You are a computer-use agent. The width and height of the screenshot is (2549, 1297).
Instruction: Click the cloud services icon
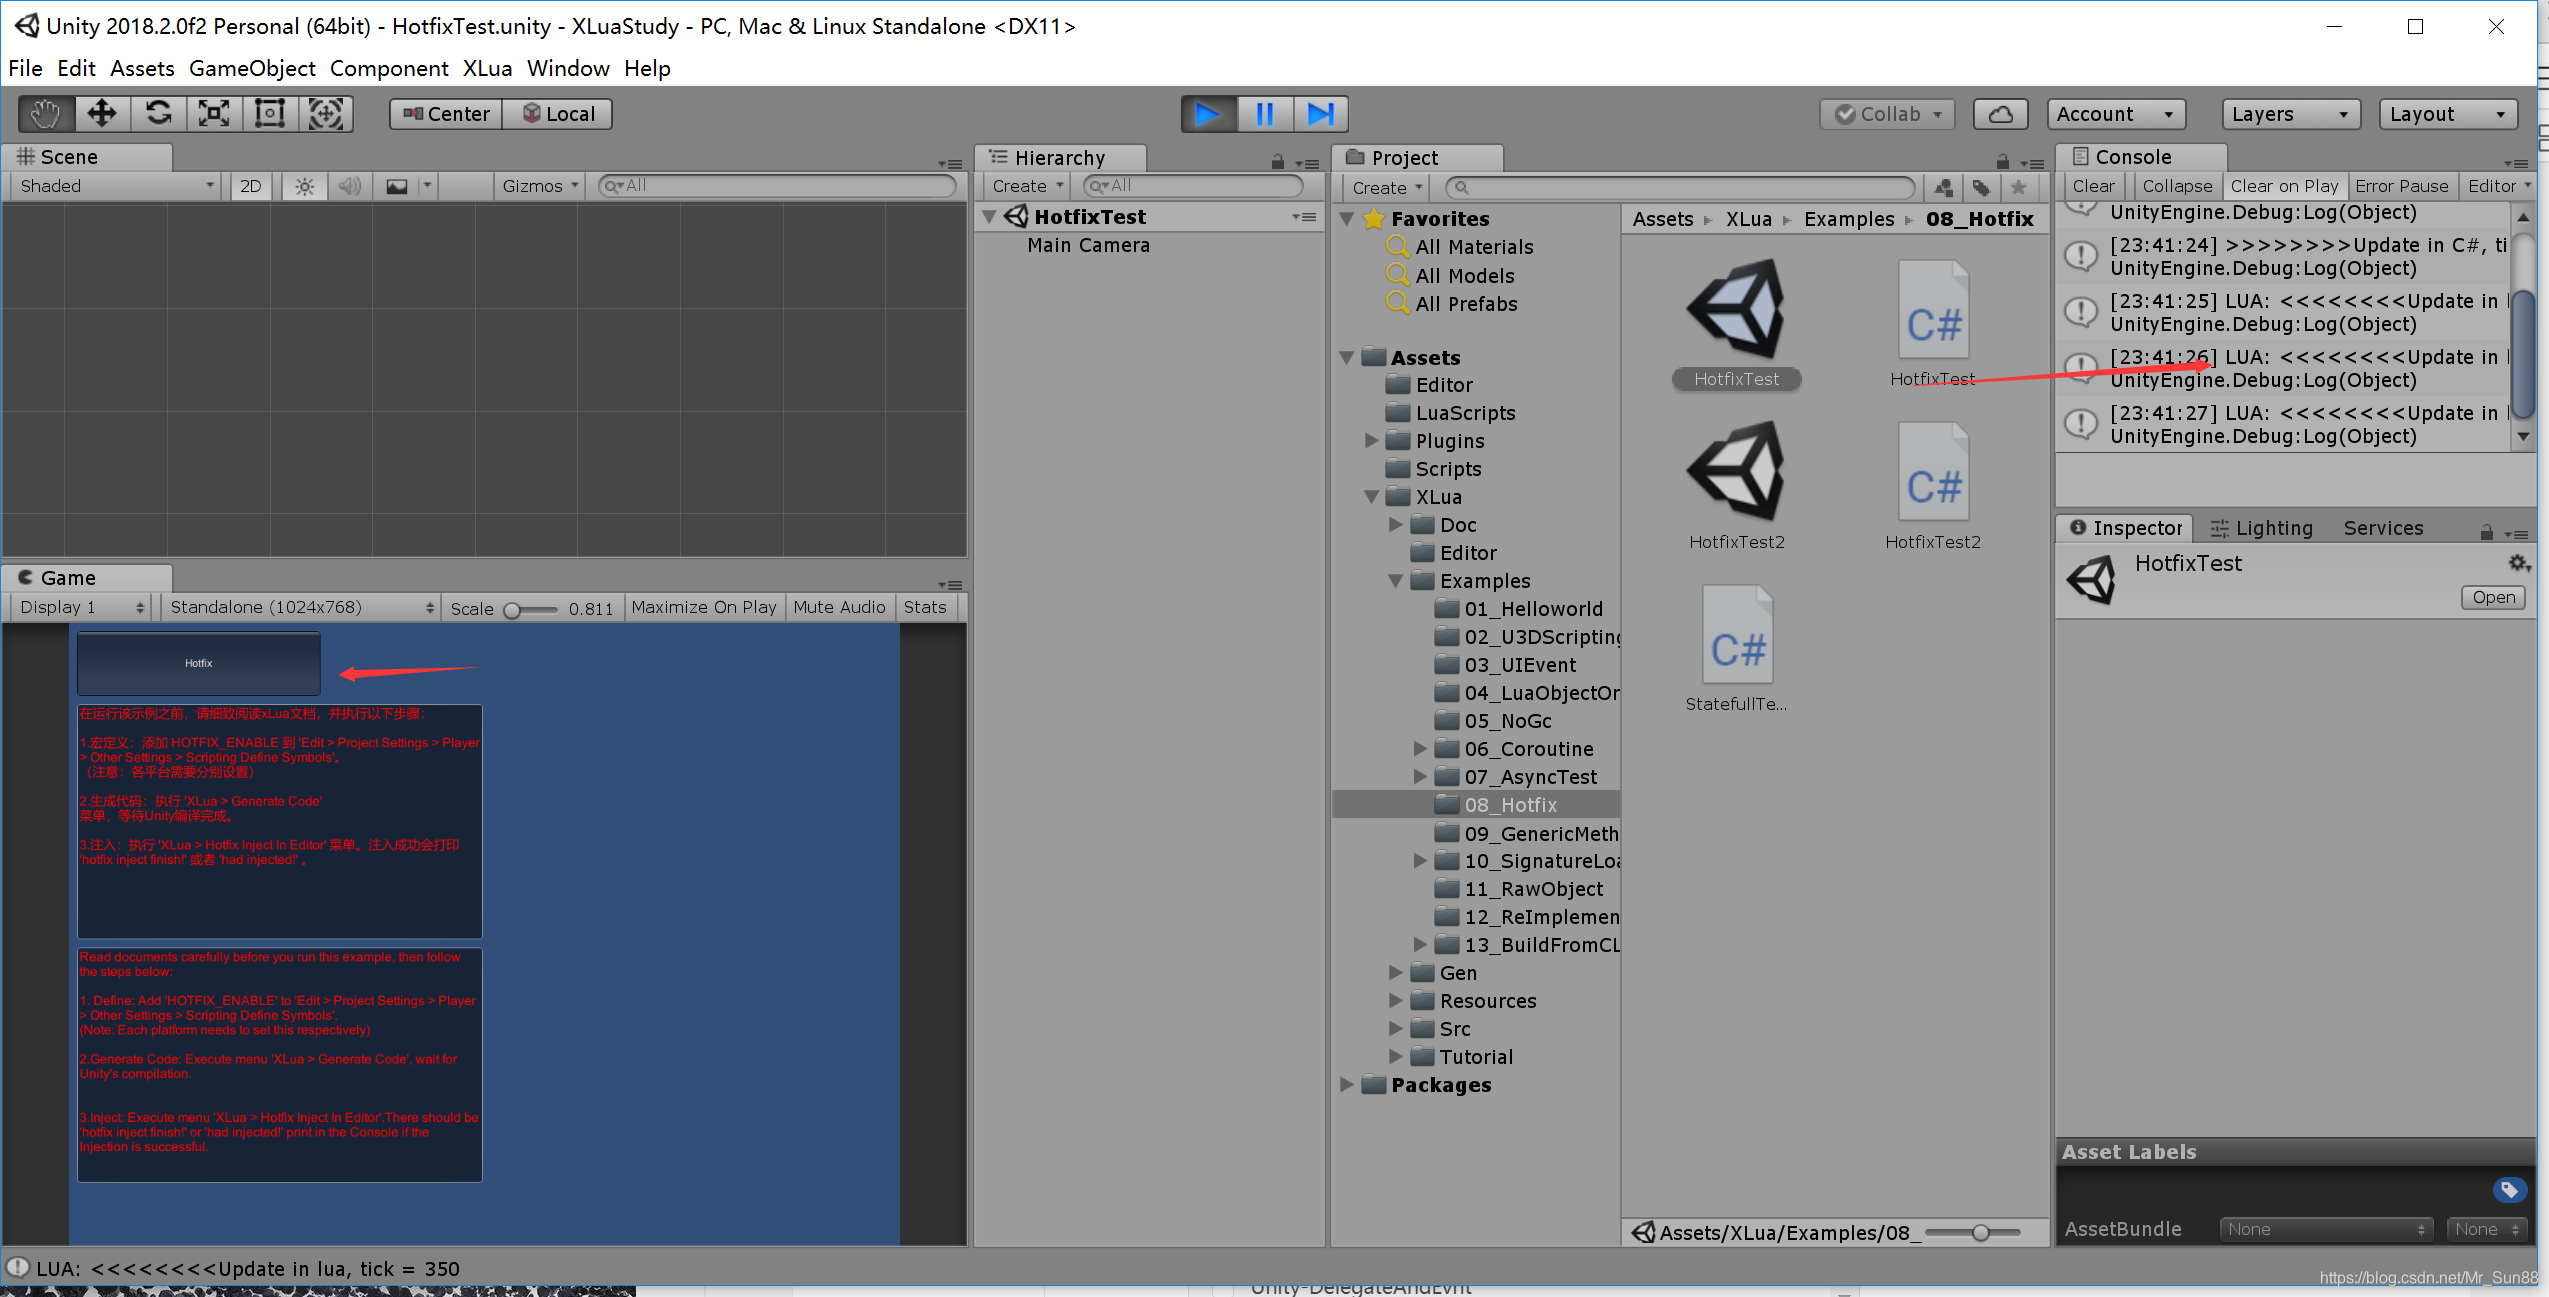click(2000, 114)
